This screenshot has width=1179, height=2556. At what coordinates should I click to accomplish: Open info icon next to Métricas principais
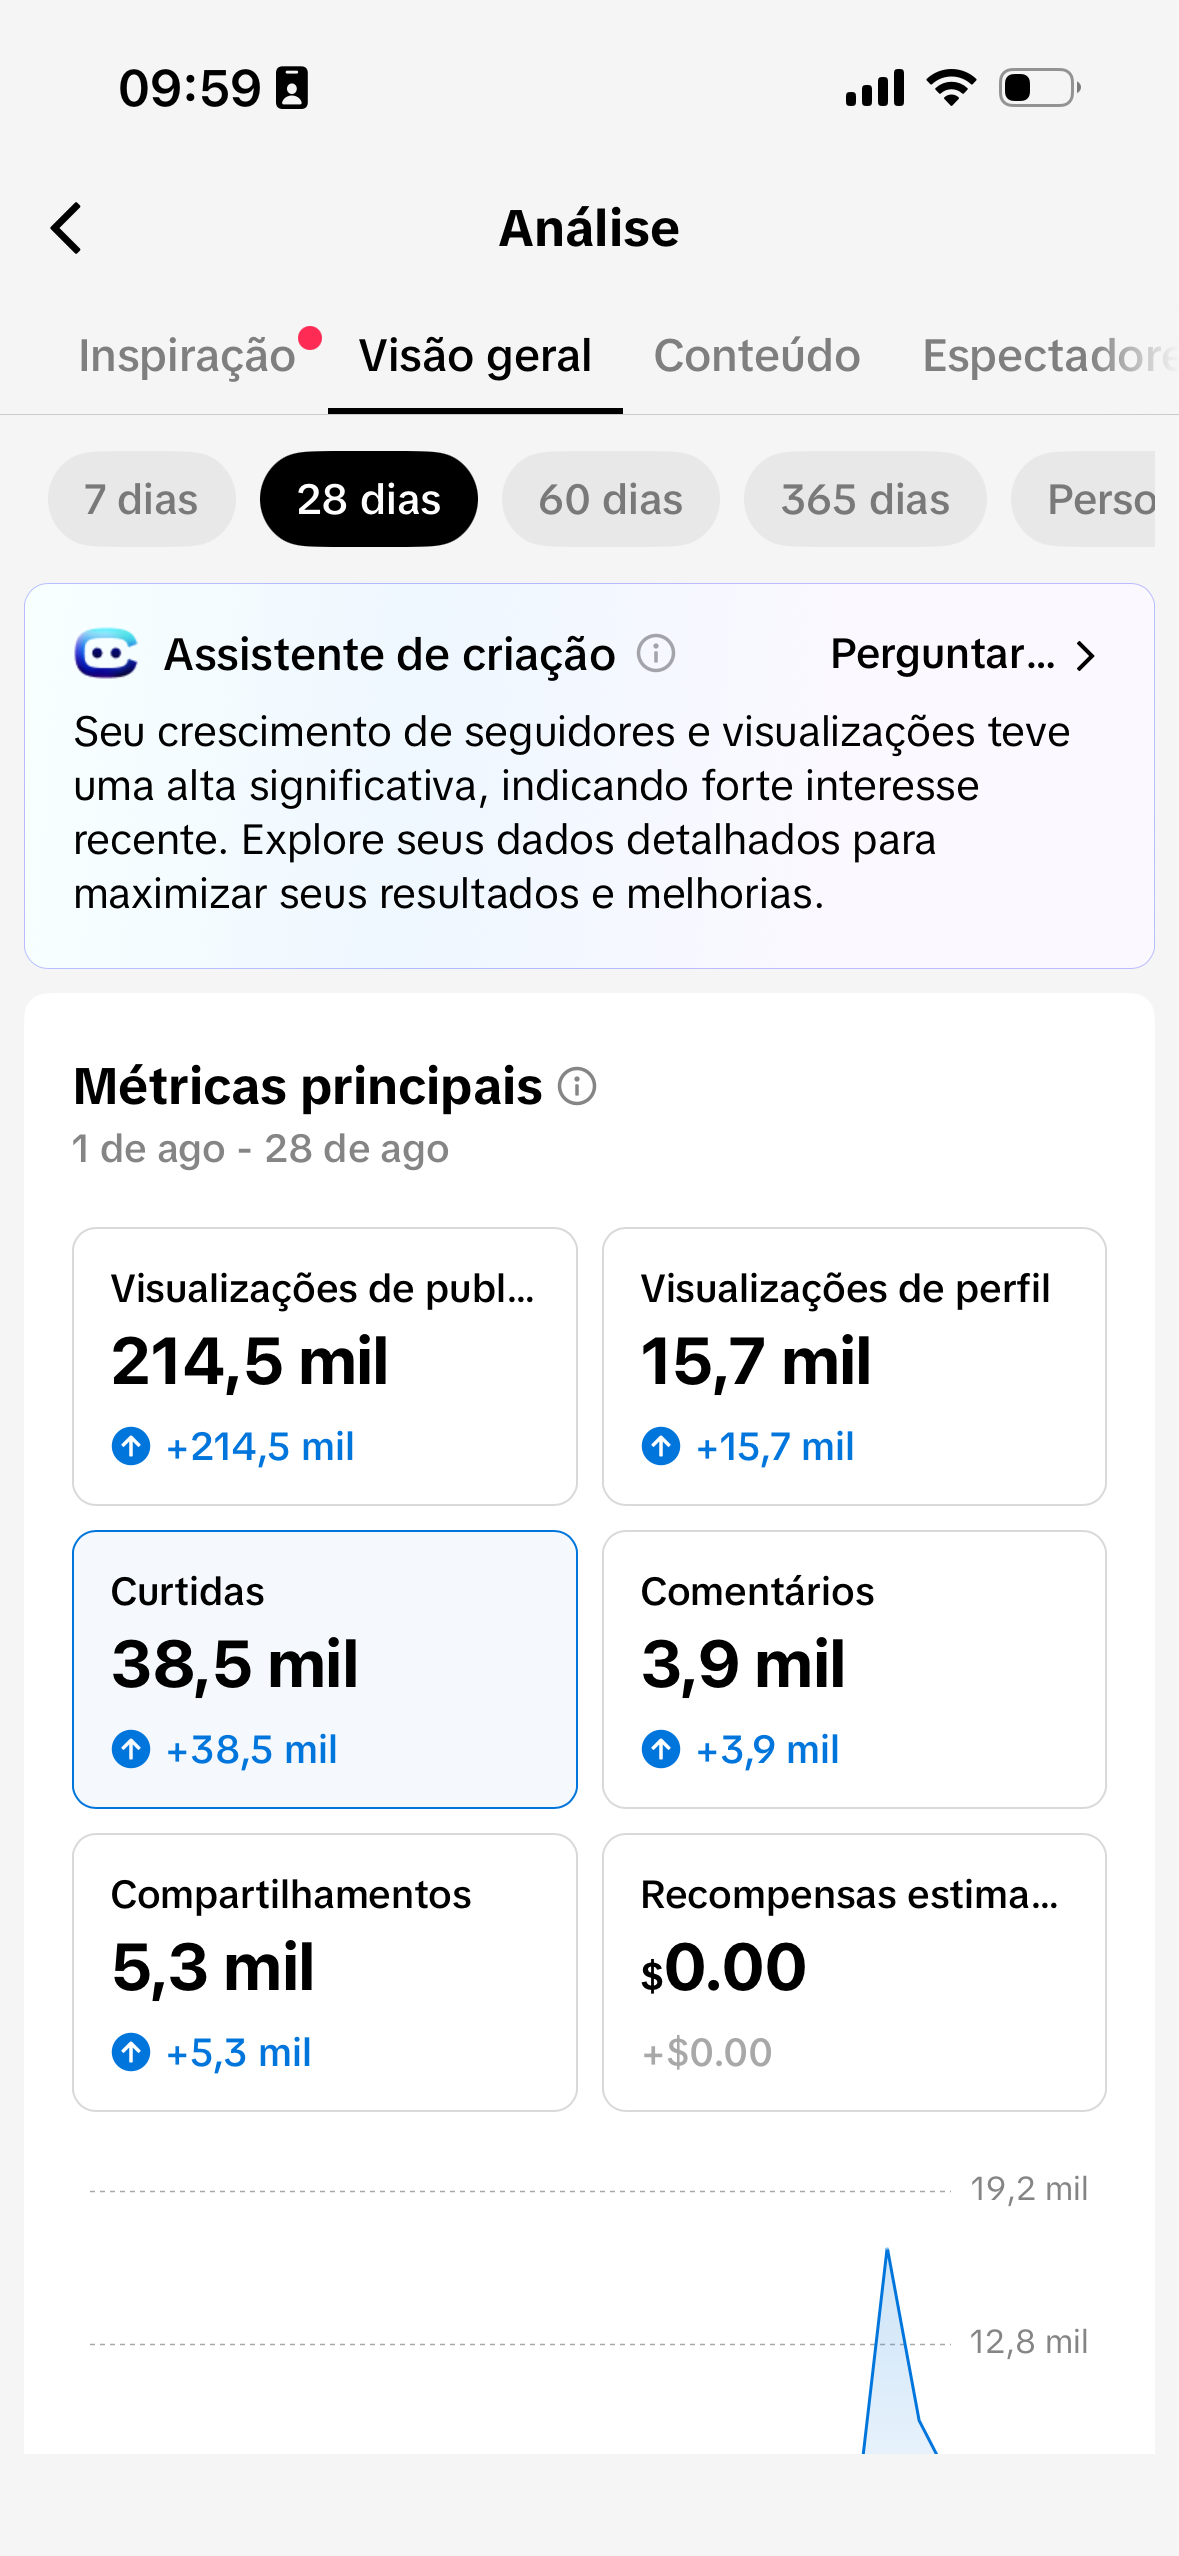tap(577, 1086)
